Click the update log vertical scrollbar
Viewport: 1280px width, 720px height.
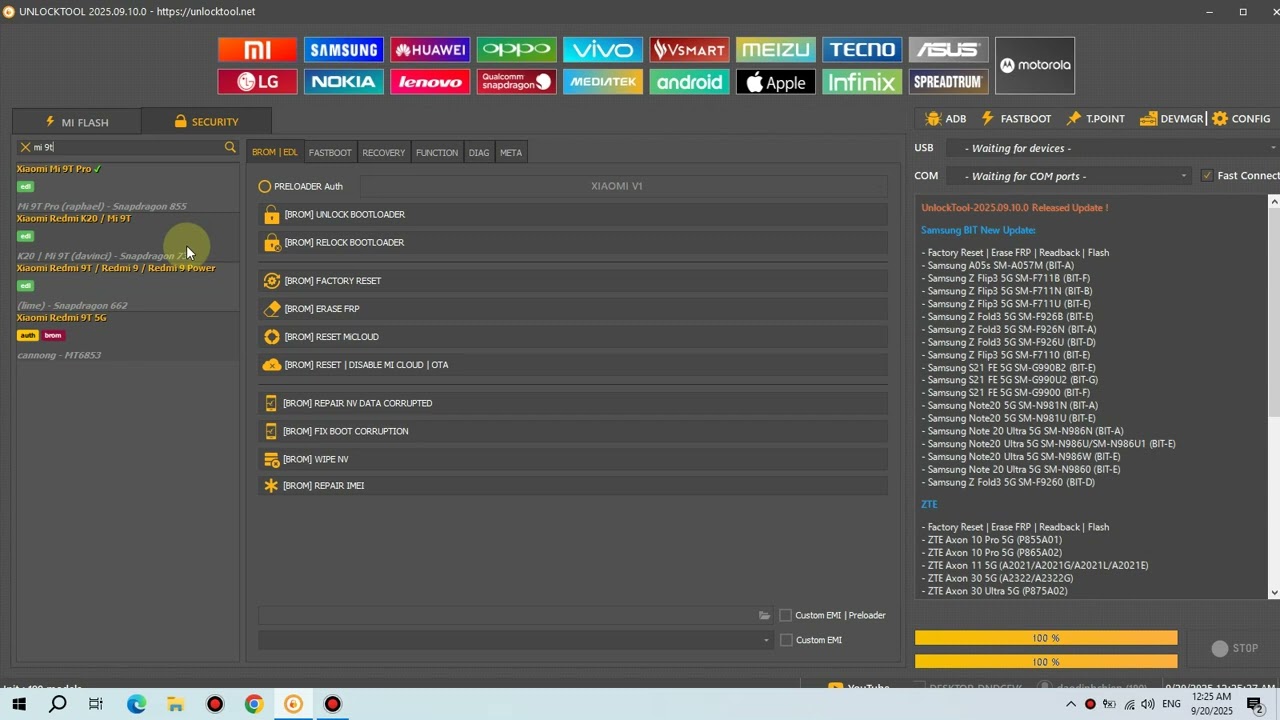click(1274, 396)
